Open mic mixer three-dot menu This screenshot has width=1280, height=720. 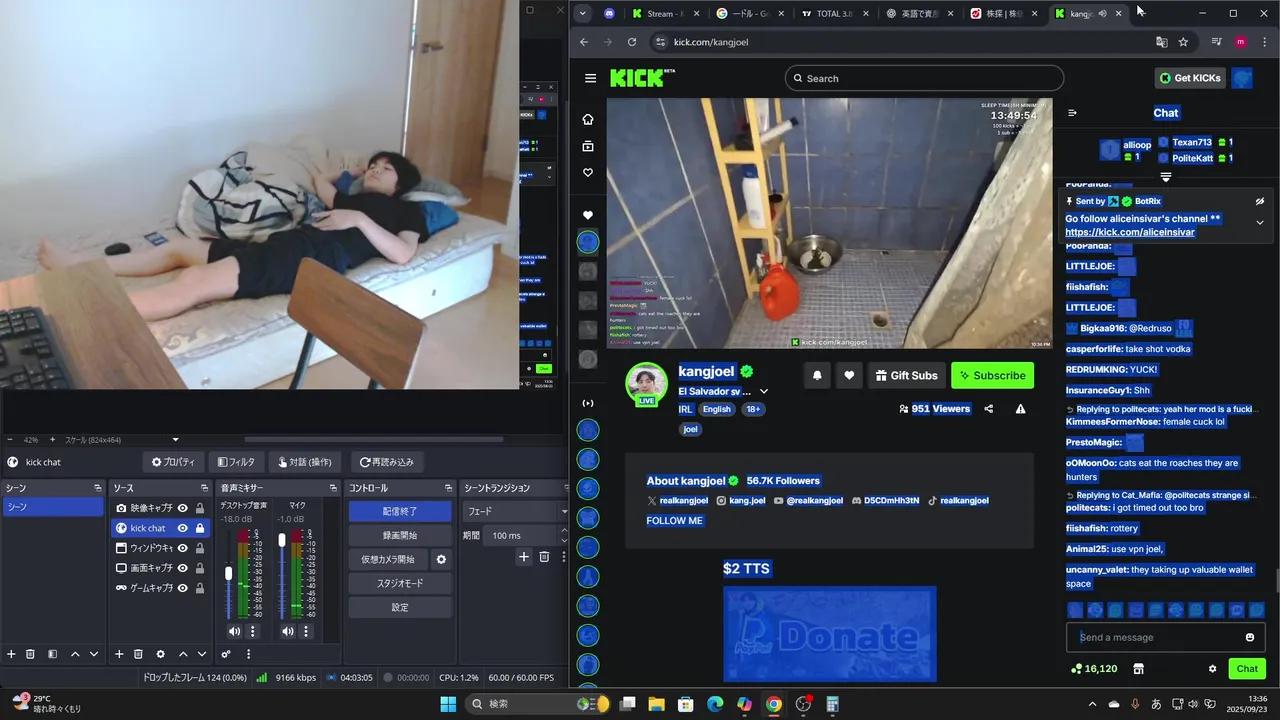tap(306, 631)
